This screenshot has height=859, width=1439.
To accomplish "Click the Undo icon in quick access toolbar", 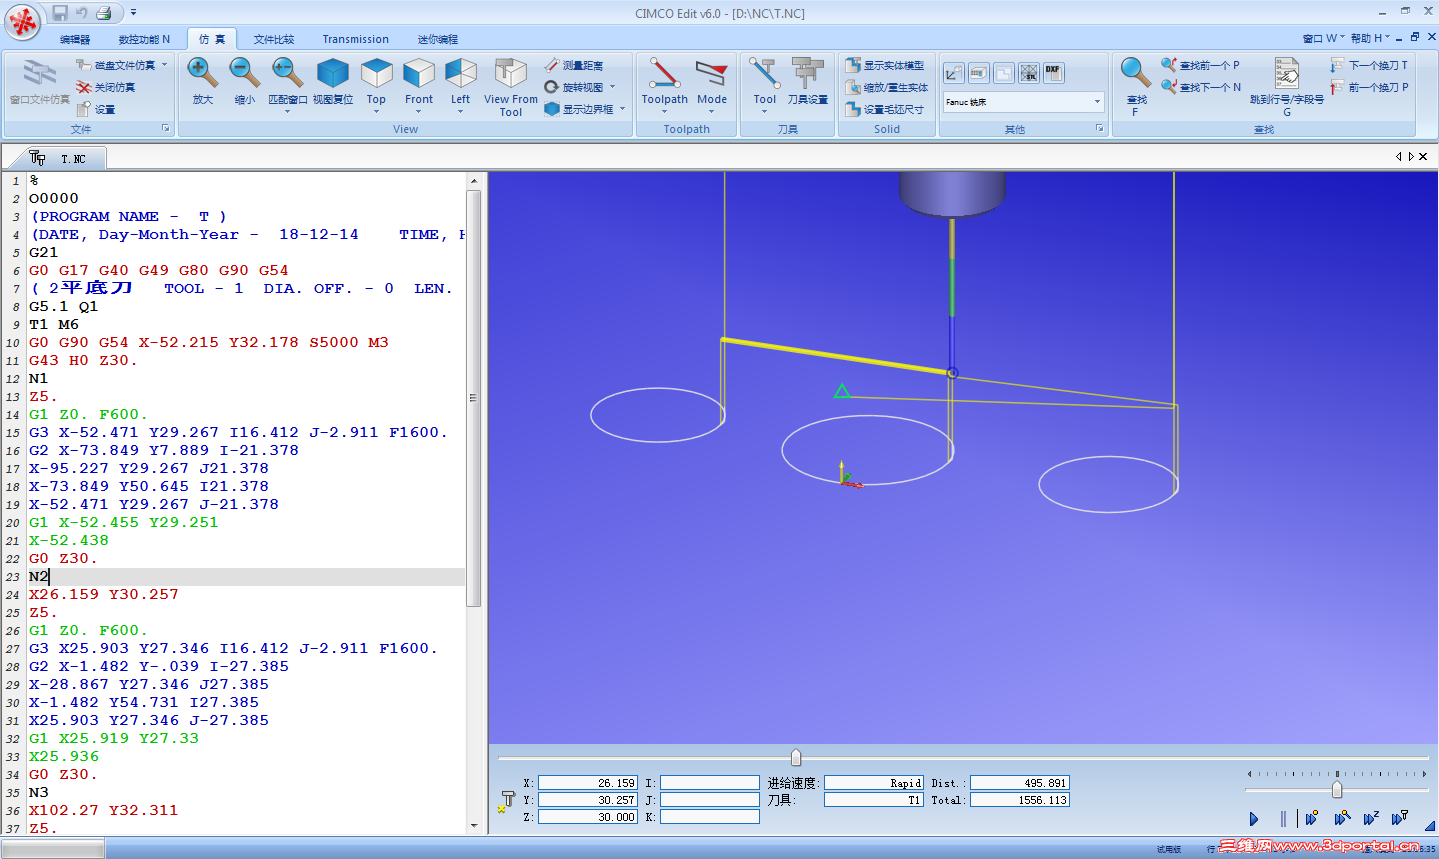I will point(82,13).
